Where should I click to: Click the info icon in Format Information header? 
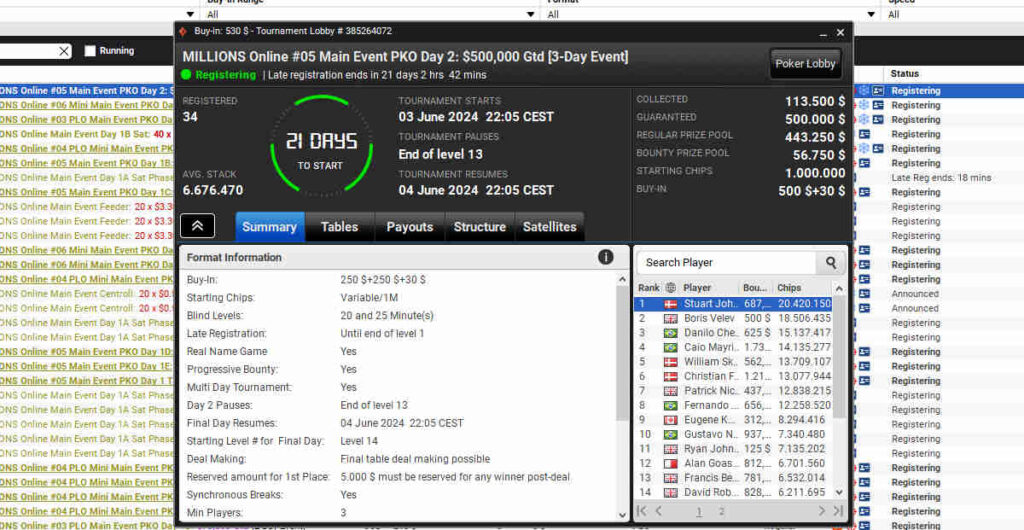(x=605, y=257)
